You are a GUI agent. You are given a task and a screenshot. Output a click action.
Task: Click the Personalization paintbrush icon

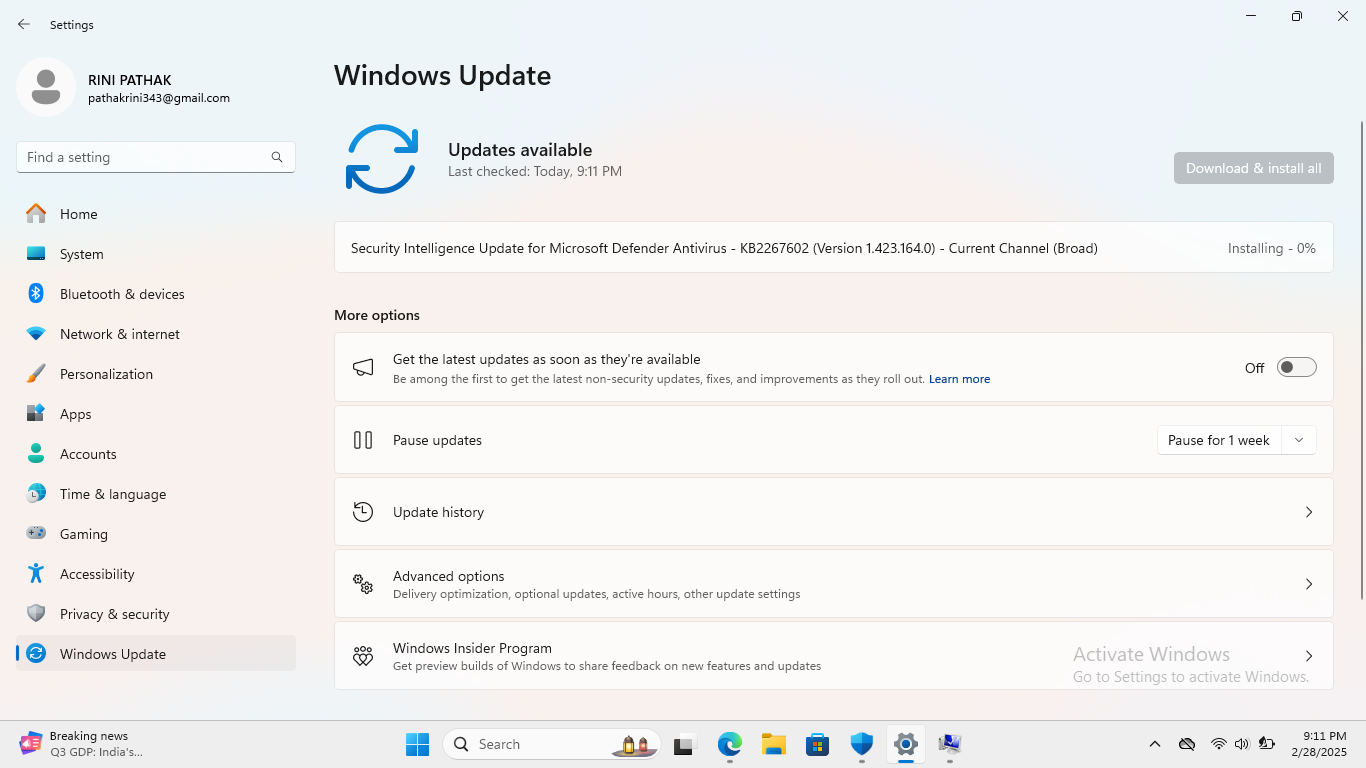[38, 374]
